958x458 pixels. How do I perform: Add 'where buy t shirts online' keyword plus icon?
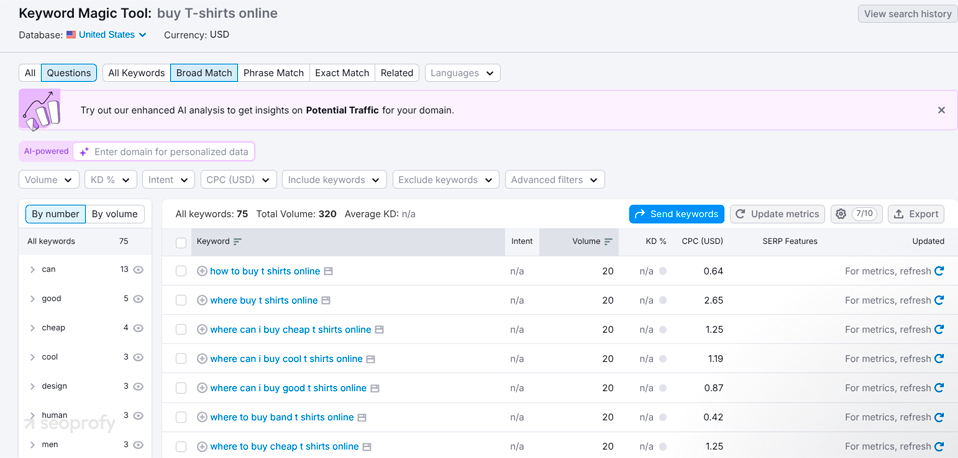202,300
